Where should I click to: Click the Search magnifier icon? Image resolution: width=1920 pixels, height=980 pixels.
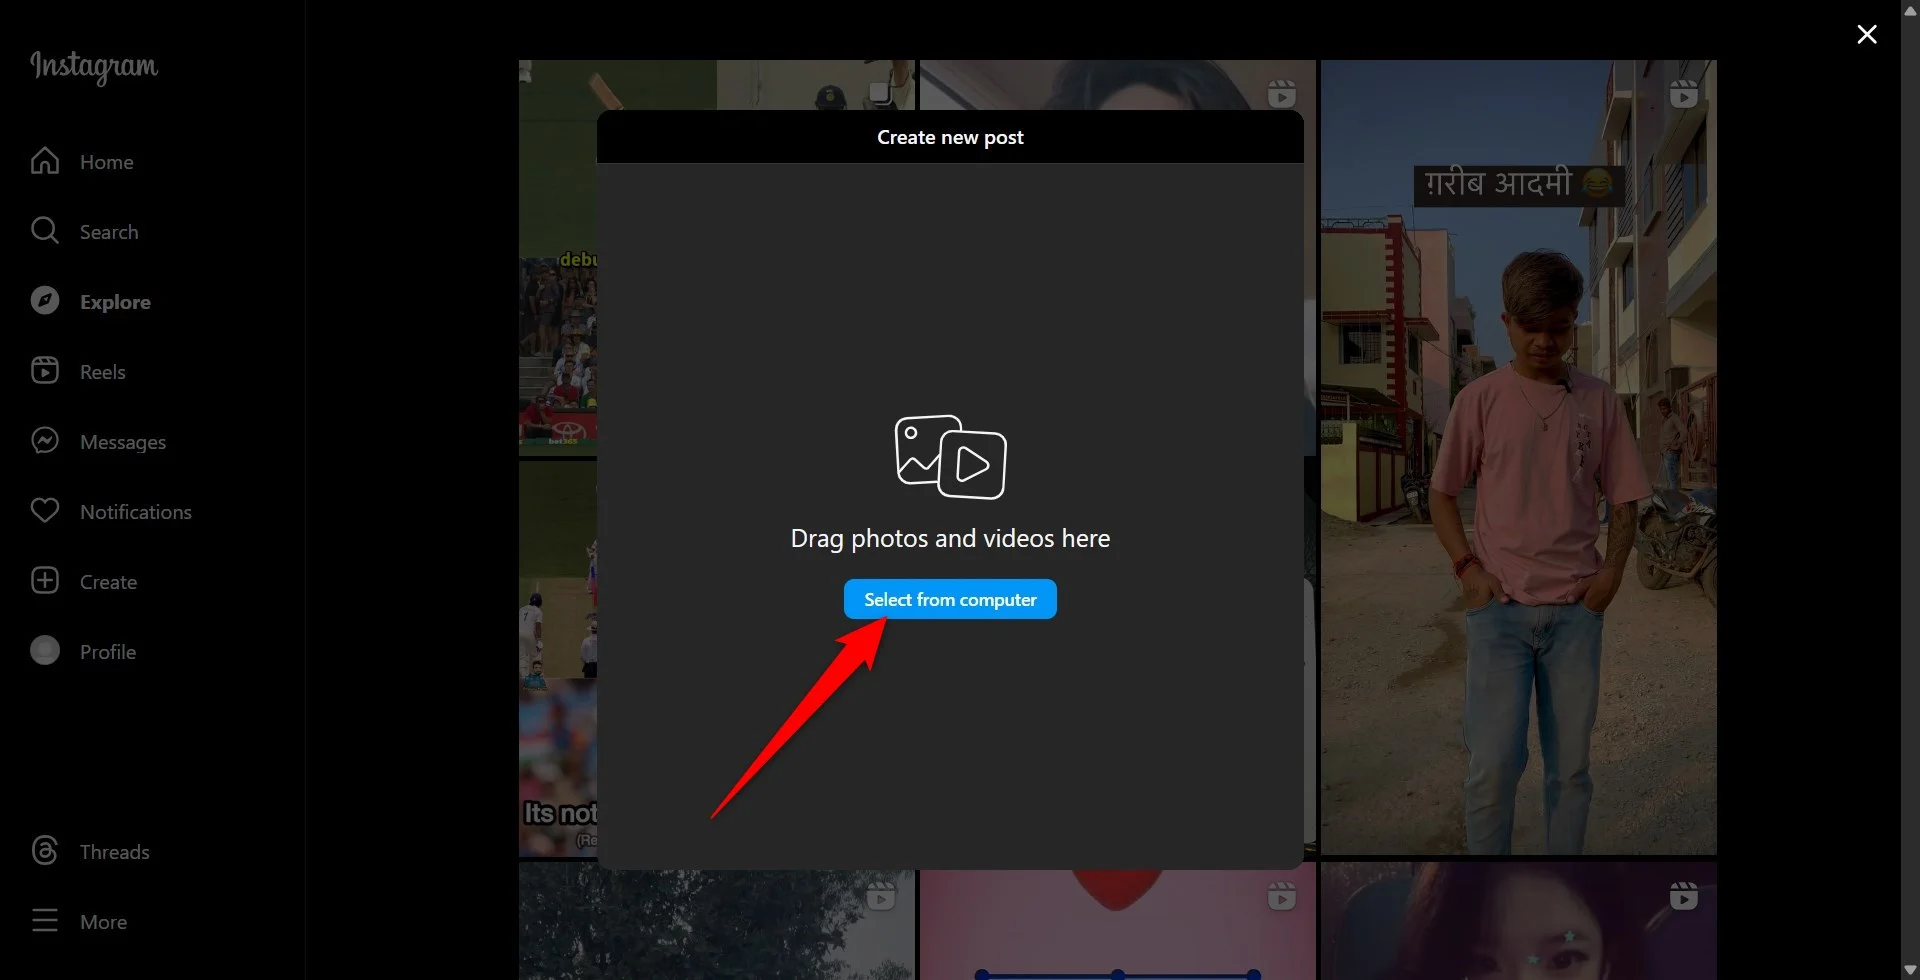pyautogui.click(x=45, y=231)
